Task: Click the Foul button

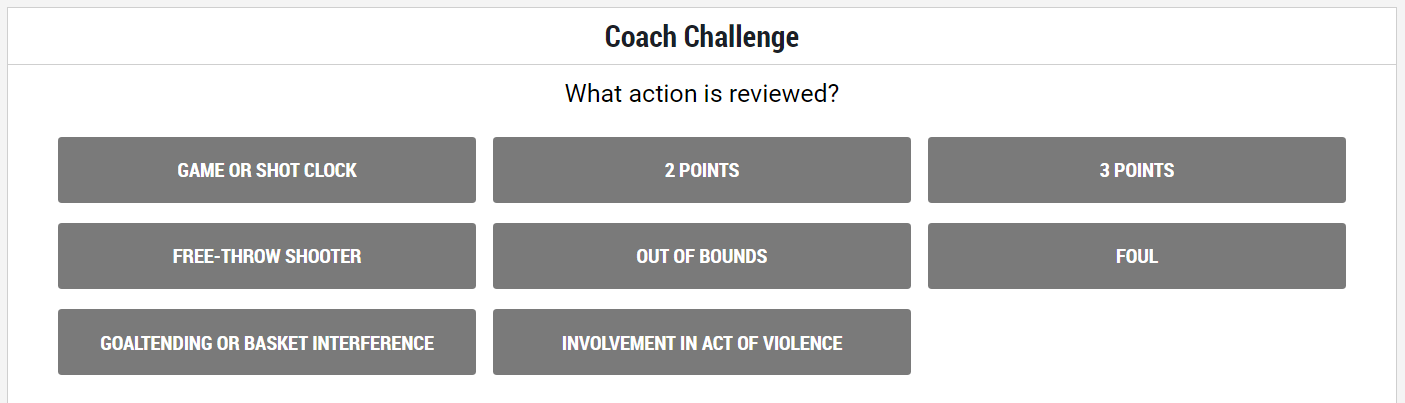Action: click(1137, 256)
